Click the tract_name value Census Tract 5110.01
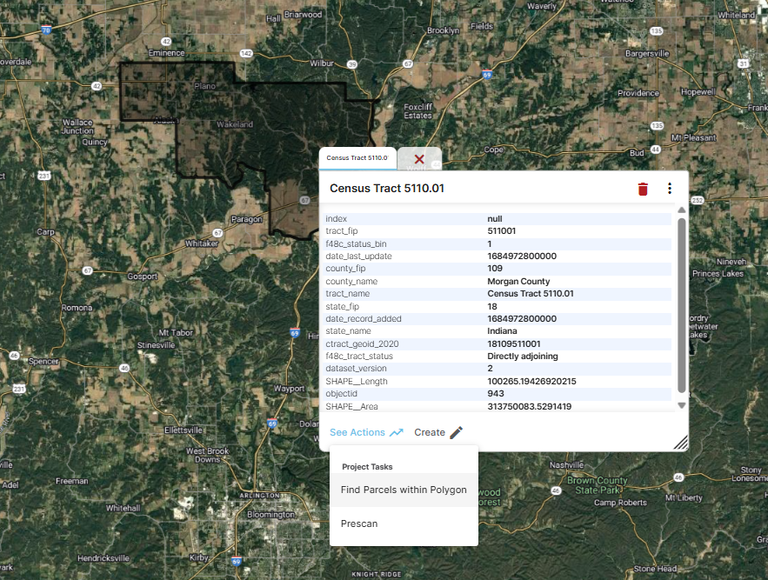This screenshot has height=580, width=768. point(530,293)
